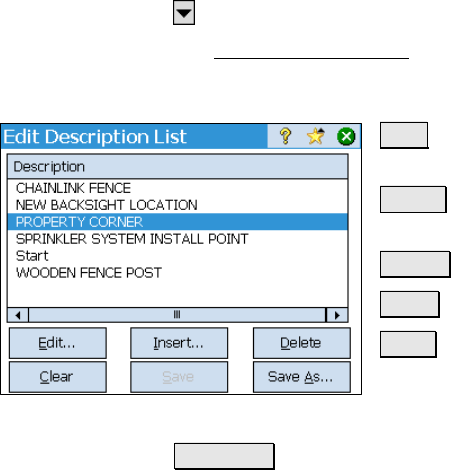The height and width of the screenshot is (470, 451).
Task: Click the Save As... button
Action: pos(302,377)
